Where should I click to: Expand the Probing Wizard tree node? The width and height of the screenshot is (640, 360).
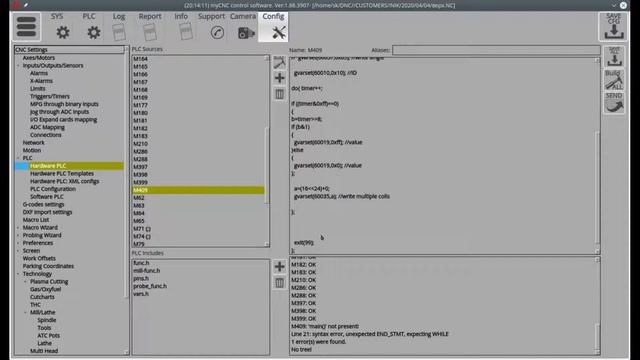click(18, 235)
